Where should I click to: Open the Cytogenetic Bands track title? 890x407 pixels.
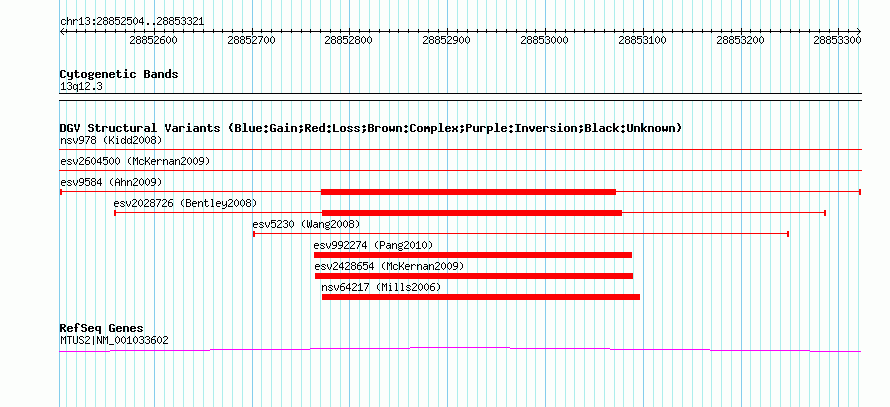pyautogui.click(x=119, y=74)
